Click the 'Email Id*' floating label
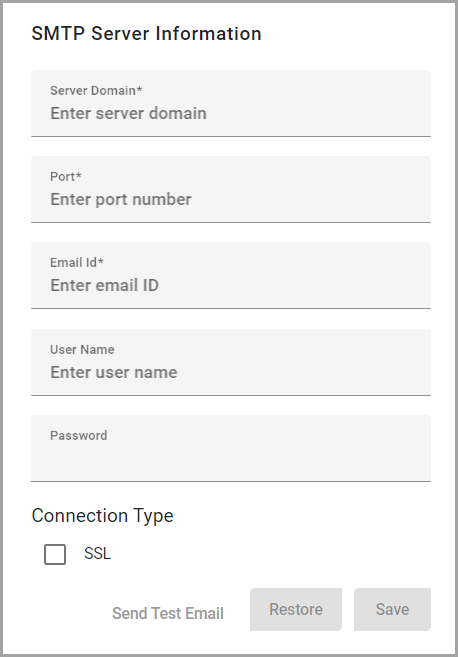 tap(77, 262)
